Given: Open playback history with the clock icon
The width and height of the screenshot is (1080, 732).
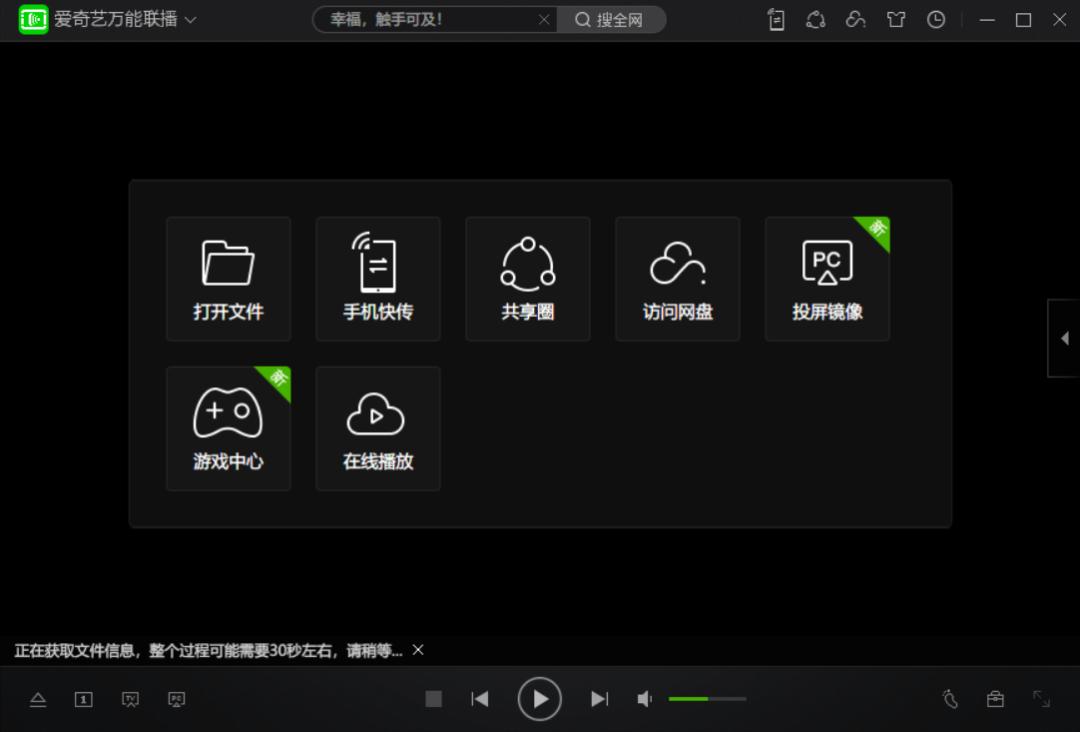Looking at the screenshot, I should click(937, 19).
